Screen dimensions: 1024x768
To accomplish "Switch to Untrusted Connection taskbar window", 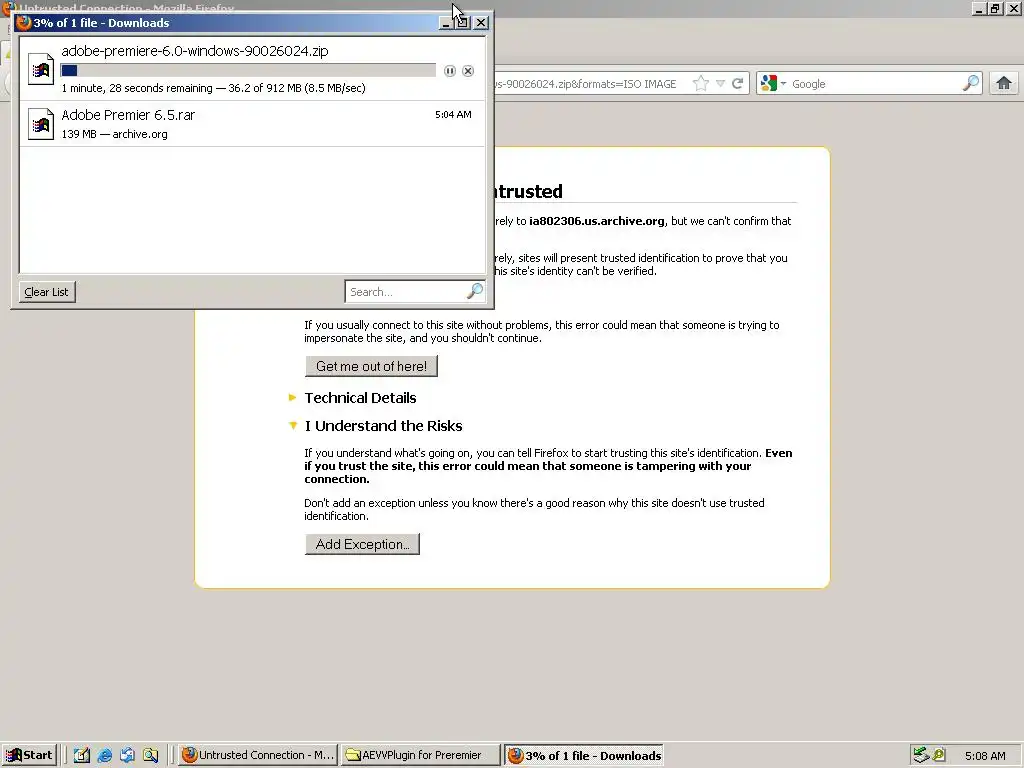I will [258, 755].
